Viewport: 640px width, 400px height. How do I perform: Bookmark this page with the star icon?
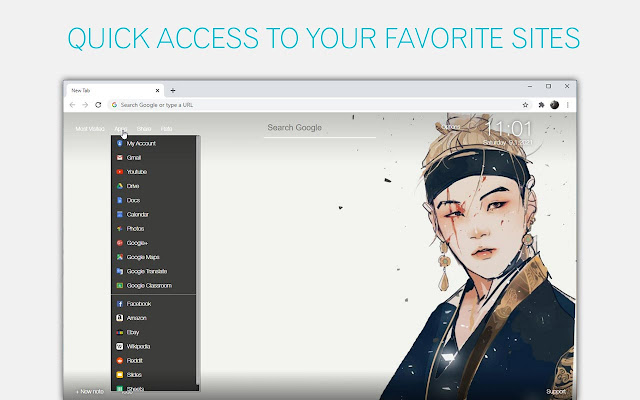[x=525, y=105]
